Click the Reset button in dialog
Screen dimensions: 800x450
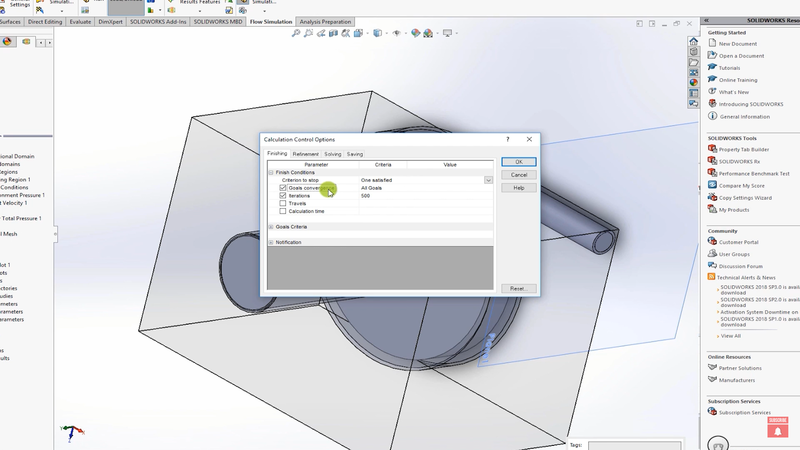(x=518, y=288)
